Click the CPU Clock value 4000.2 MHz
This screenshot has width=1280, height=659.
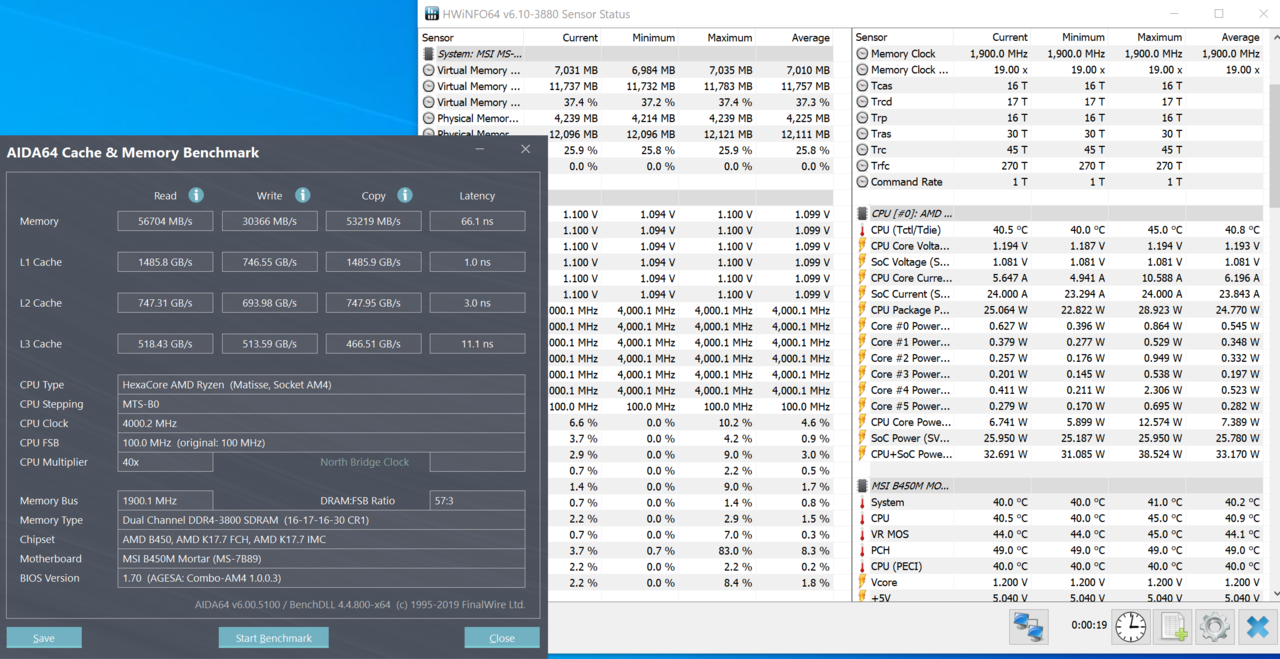click(321, 423)
